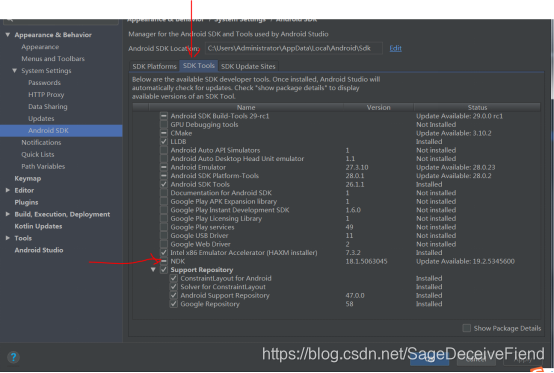Expand the Tools settings section
The width and height of the screenshot is (554, 373).
coord(8,238)
